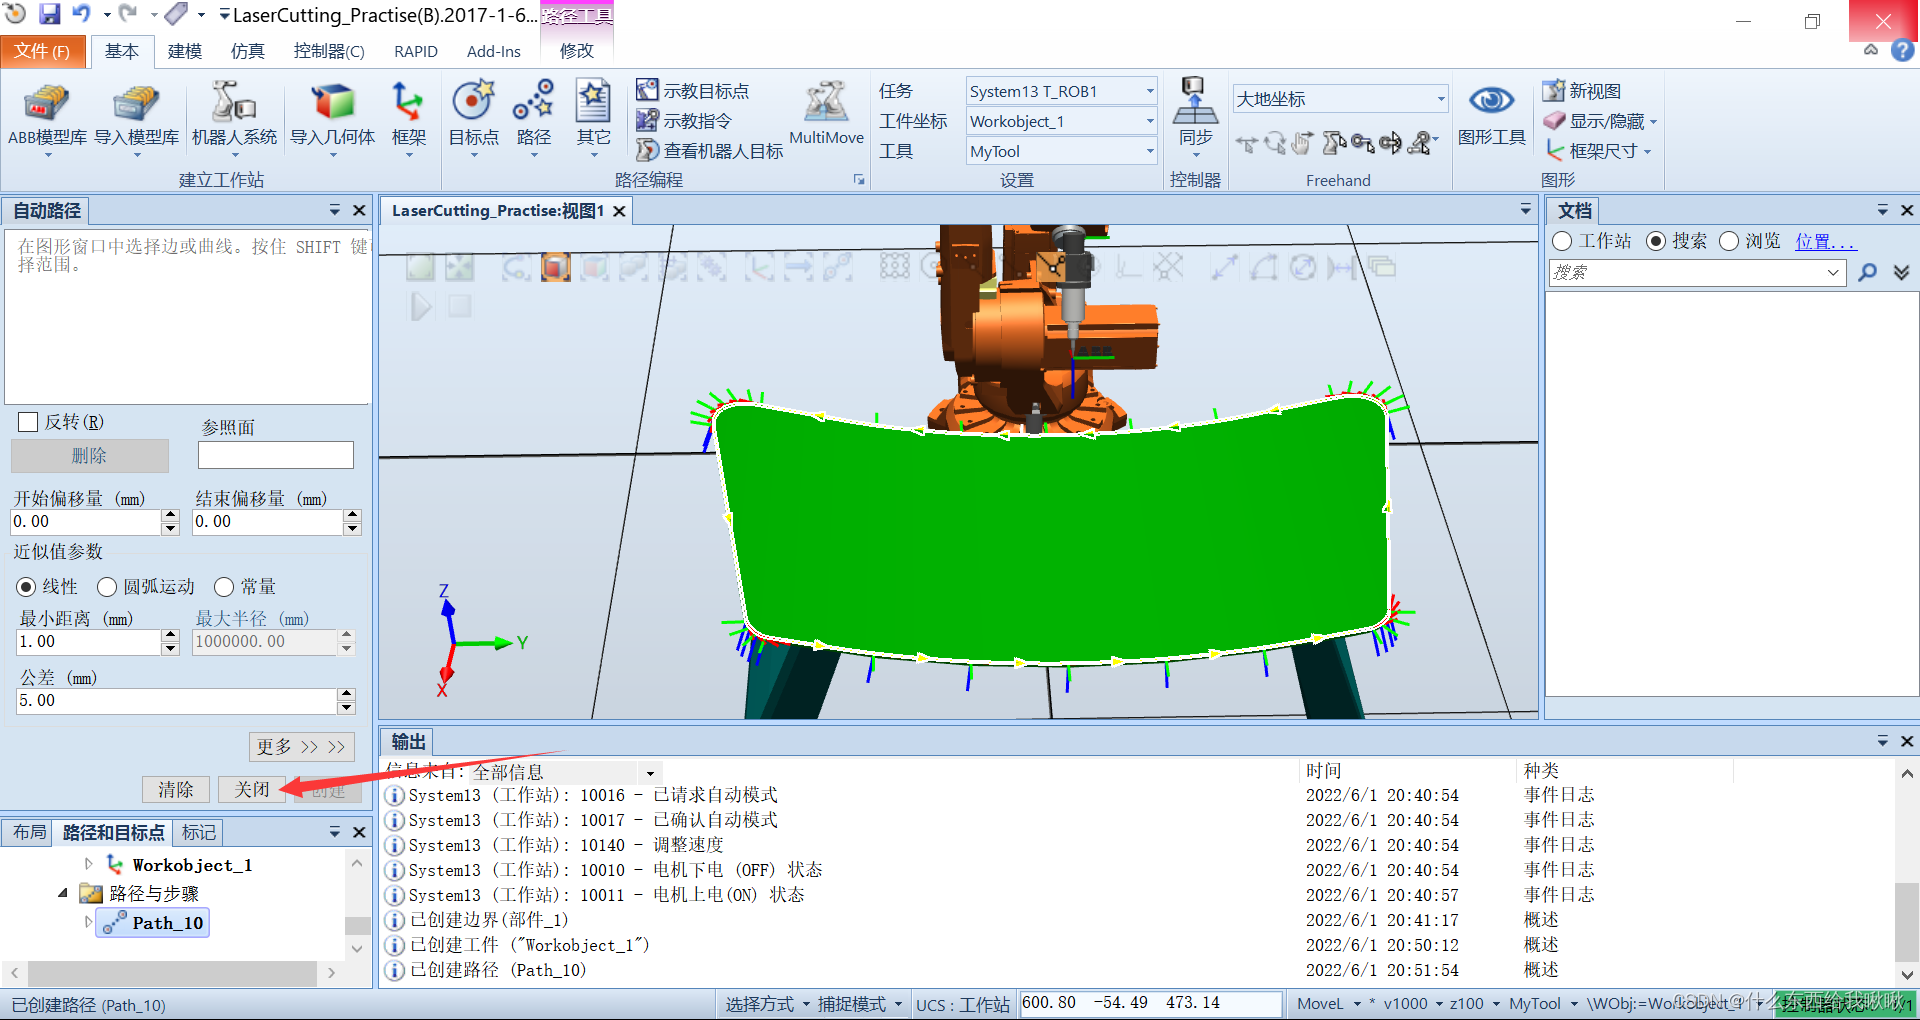1920x1020 pixels.
Task: Open the 其它 other tools menu
Action: pyautogui.click(x=593, y=116)
